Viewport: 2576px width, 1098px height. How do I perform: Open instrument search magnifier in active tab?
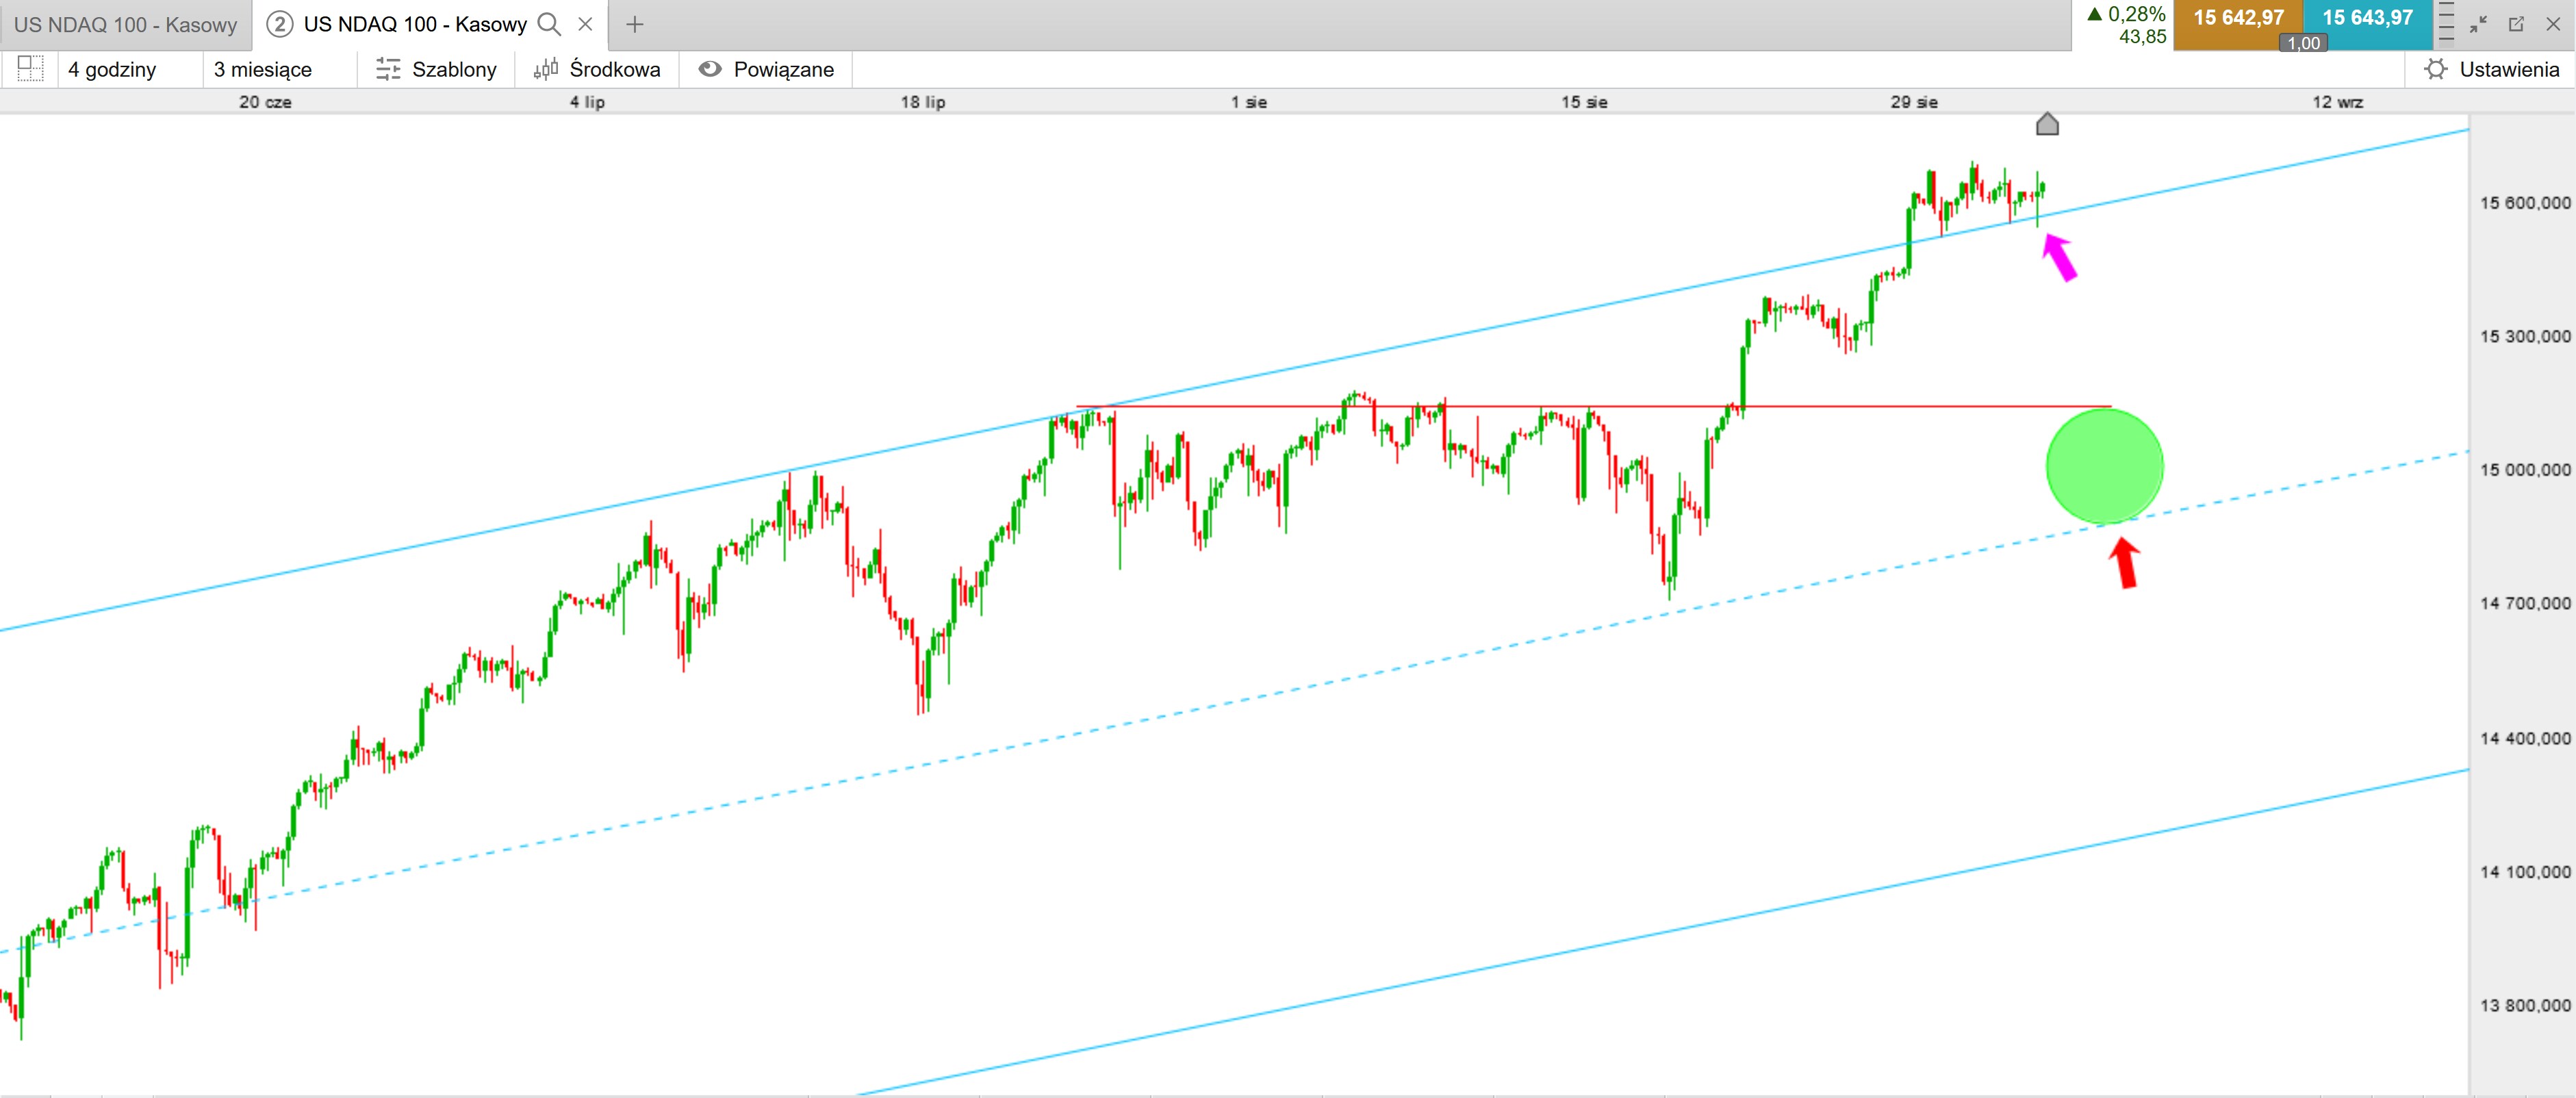click(549, 24)
